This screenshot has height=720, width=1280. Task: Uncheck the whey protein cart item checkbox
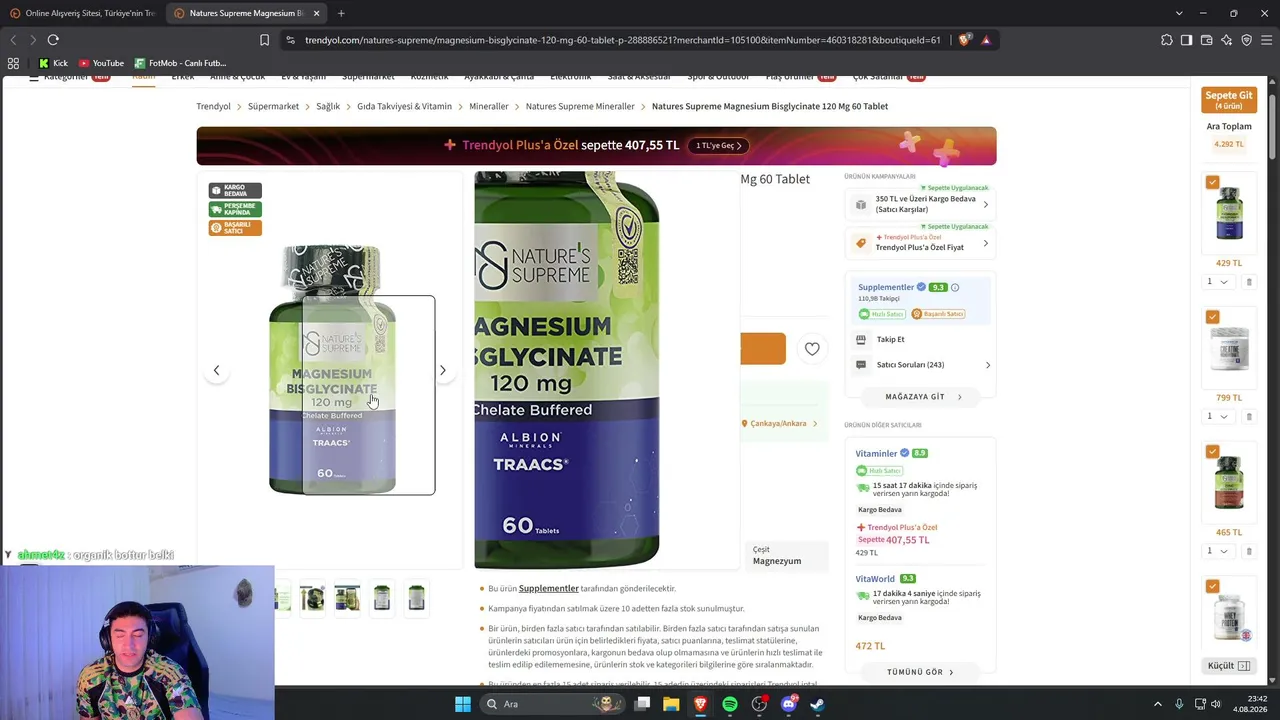pyautogui.click(x=1213, y=586)
